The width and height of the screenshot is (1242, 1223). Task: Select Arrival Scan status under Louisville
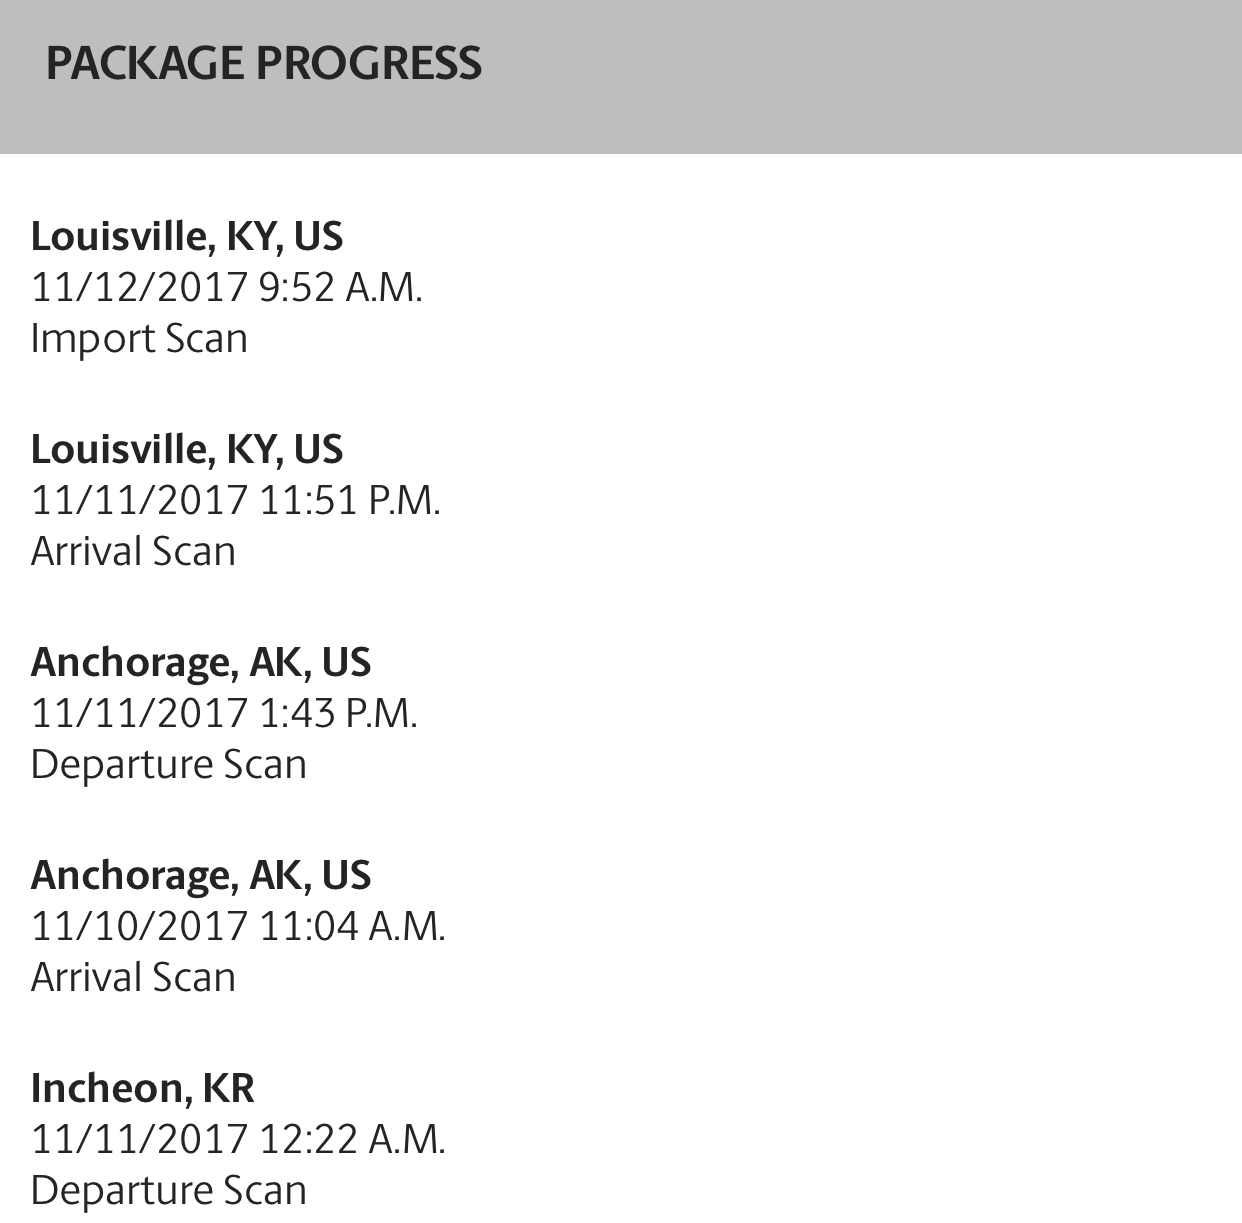pyautogui.click(x=133, y=551)
